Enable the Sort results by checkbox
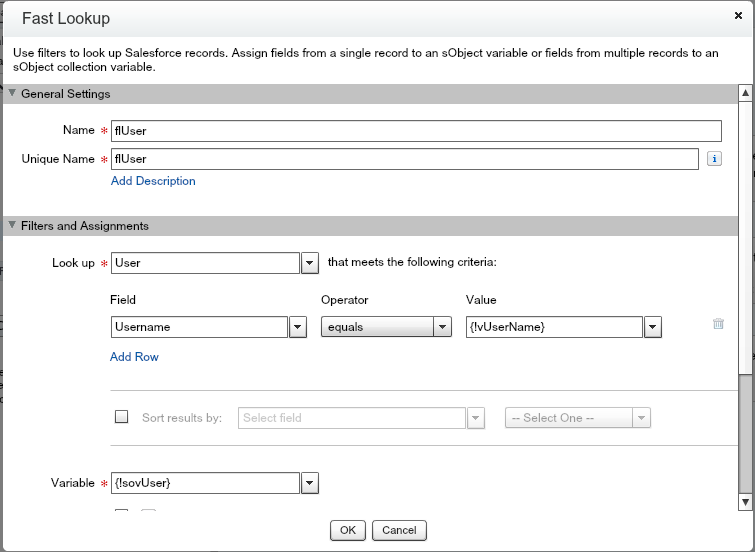 [x=122, y=418]
